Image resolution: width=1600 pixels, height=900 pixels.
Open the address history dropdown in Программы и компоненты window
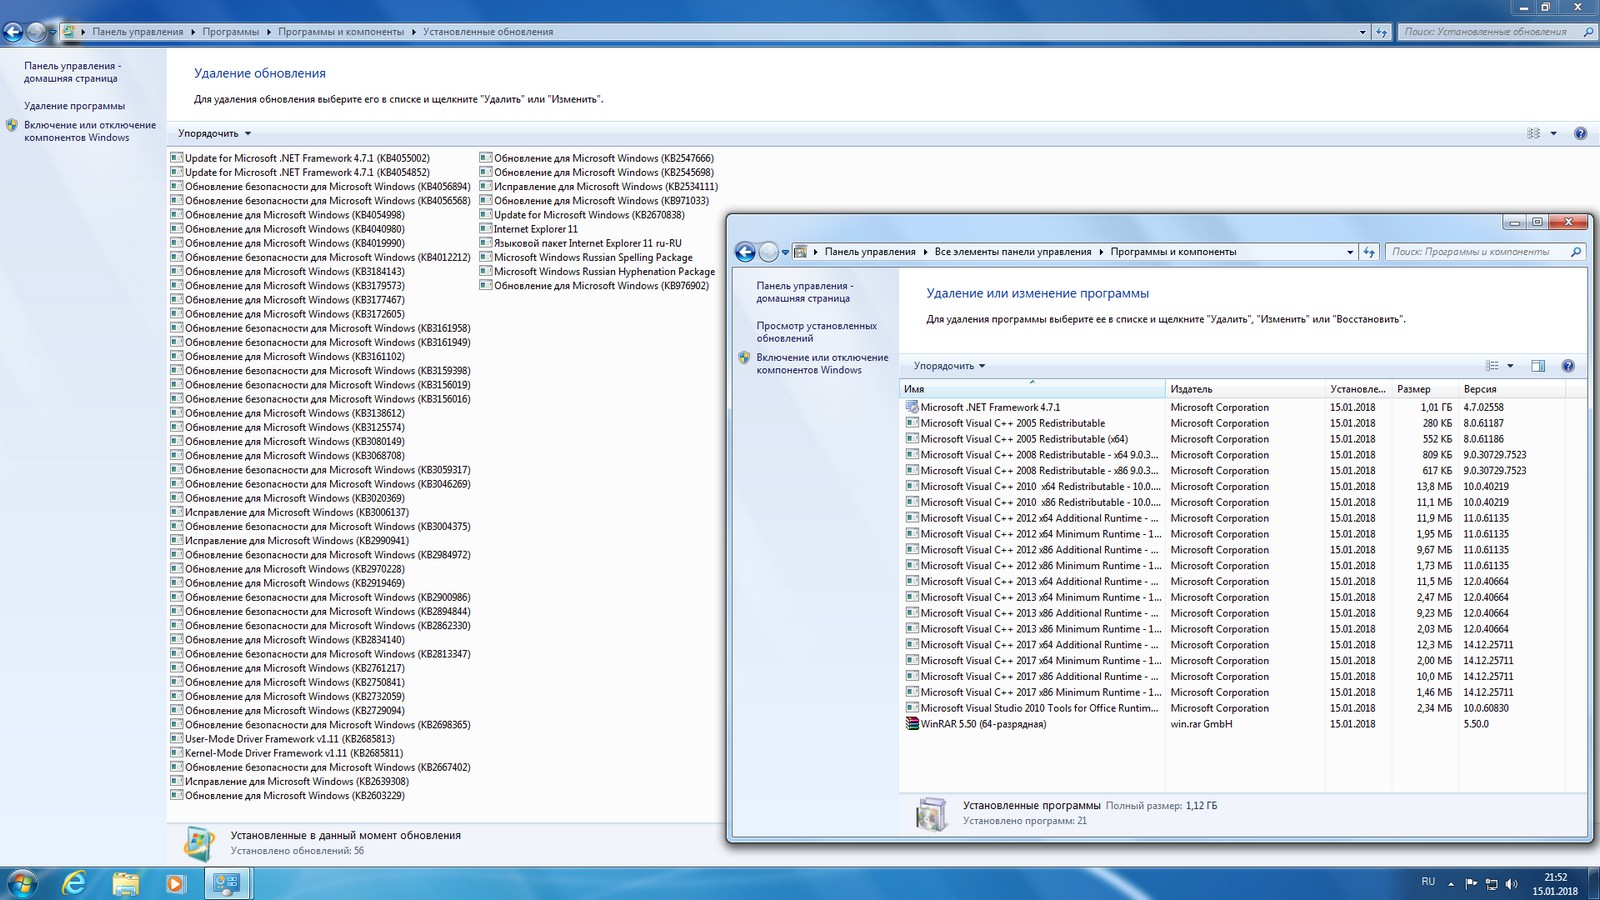coord(1350,252)
